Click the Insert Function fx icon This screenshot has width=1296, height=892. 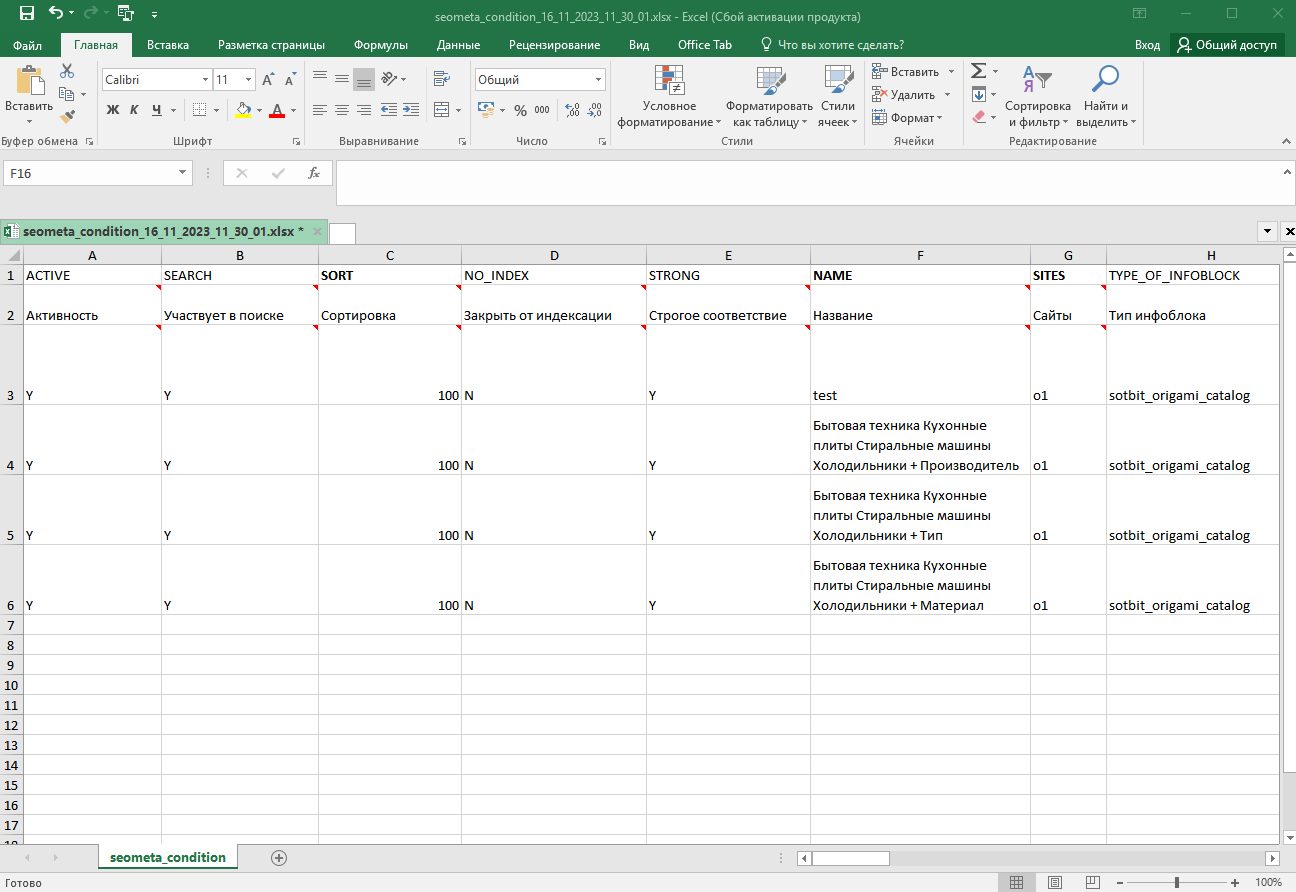tap(313, 173)
